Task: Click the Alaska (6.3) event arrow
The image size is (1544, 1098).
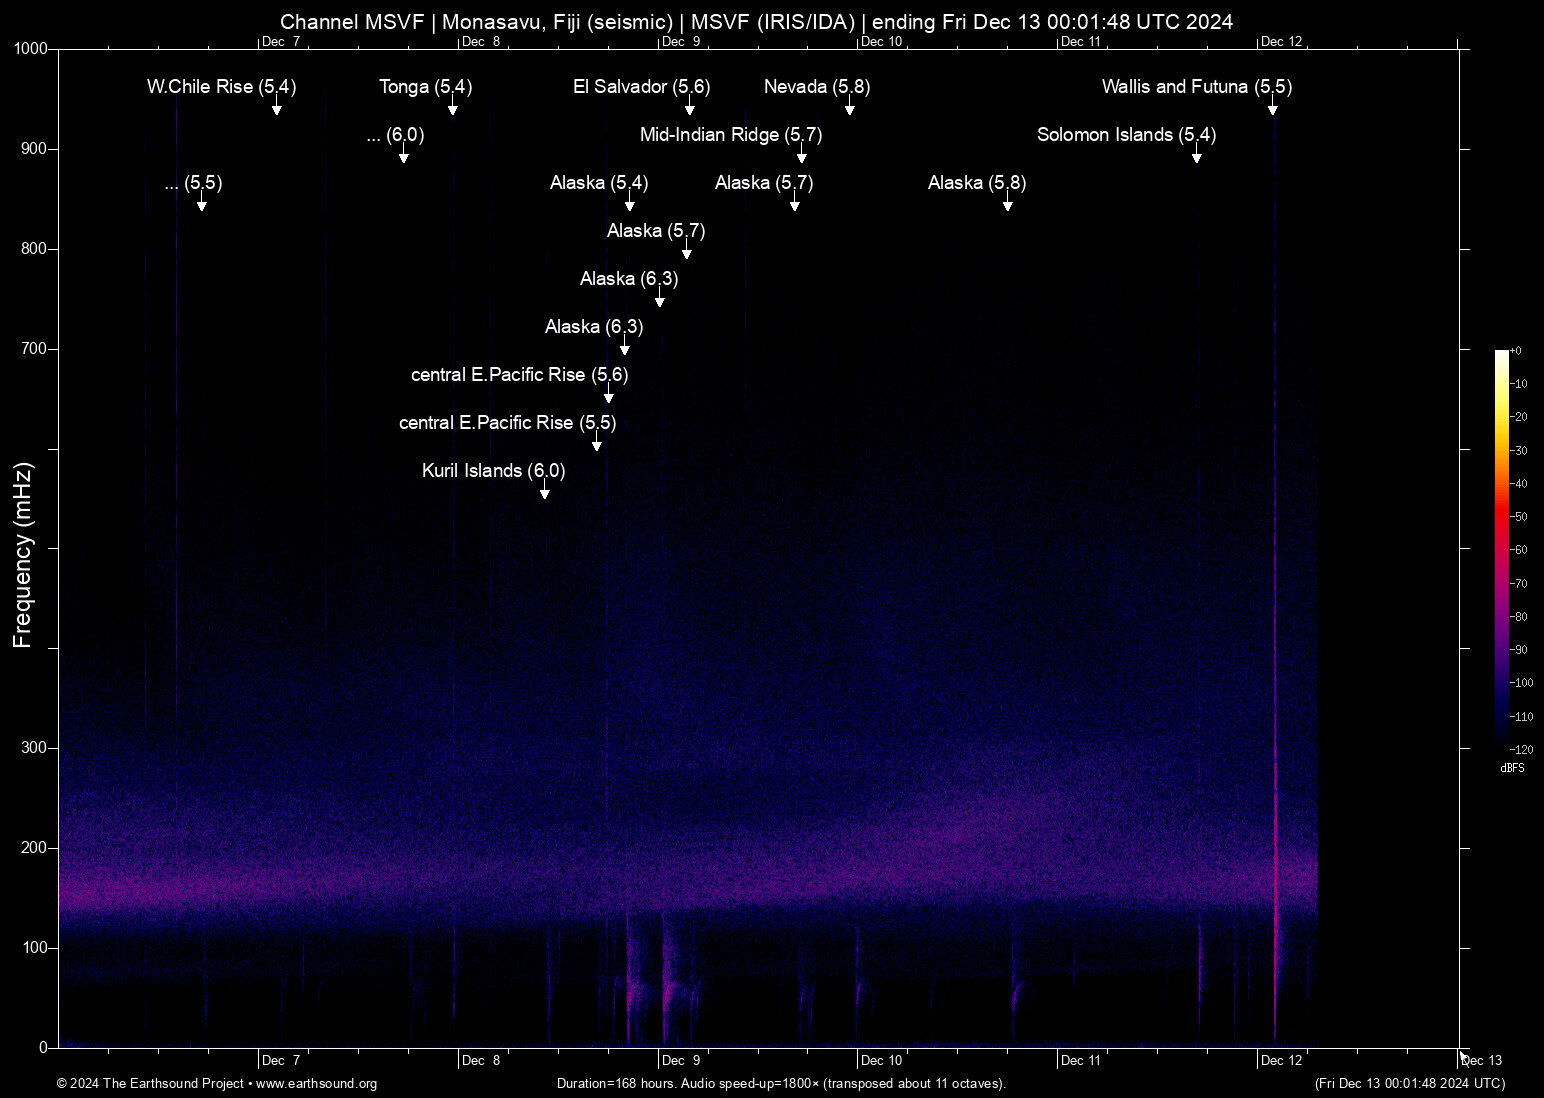Action: point(628,279)
